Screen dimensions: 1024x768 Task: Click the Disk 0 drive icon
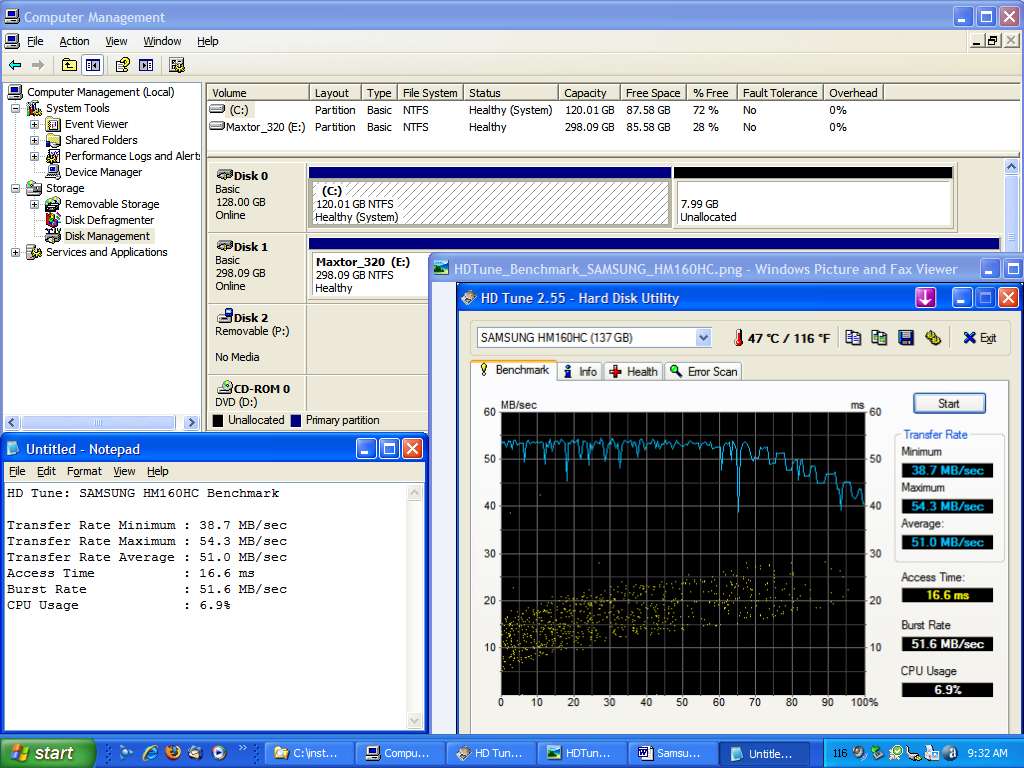pyautogui.click(x=225, y=174)
